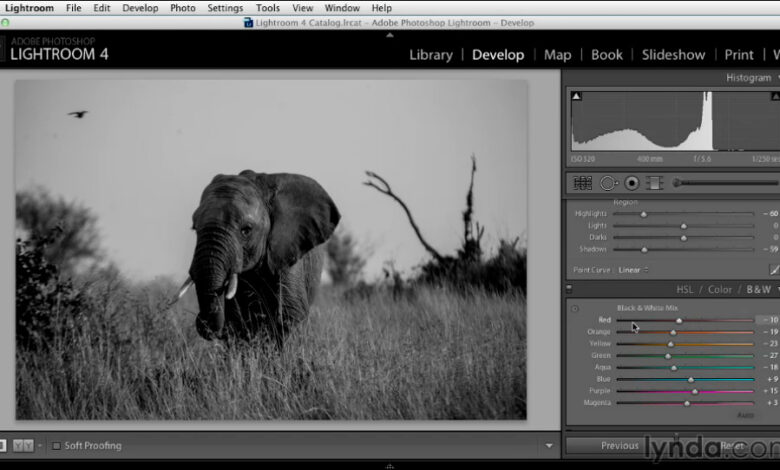Click the B&W Mix targeted adjustment tool
The image size is (780, 470).
click(x=574, y=308)
